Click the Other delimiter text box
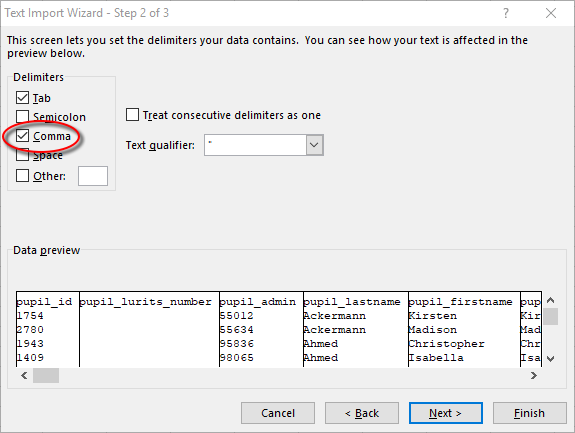Screen dimensions: 575x433 93,176
